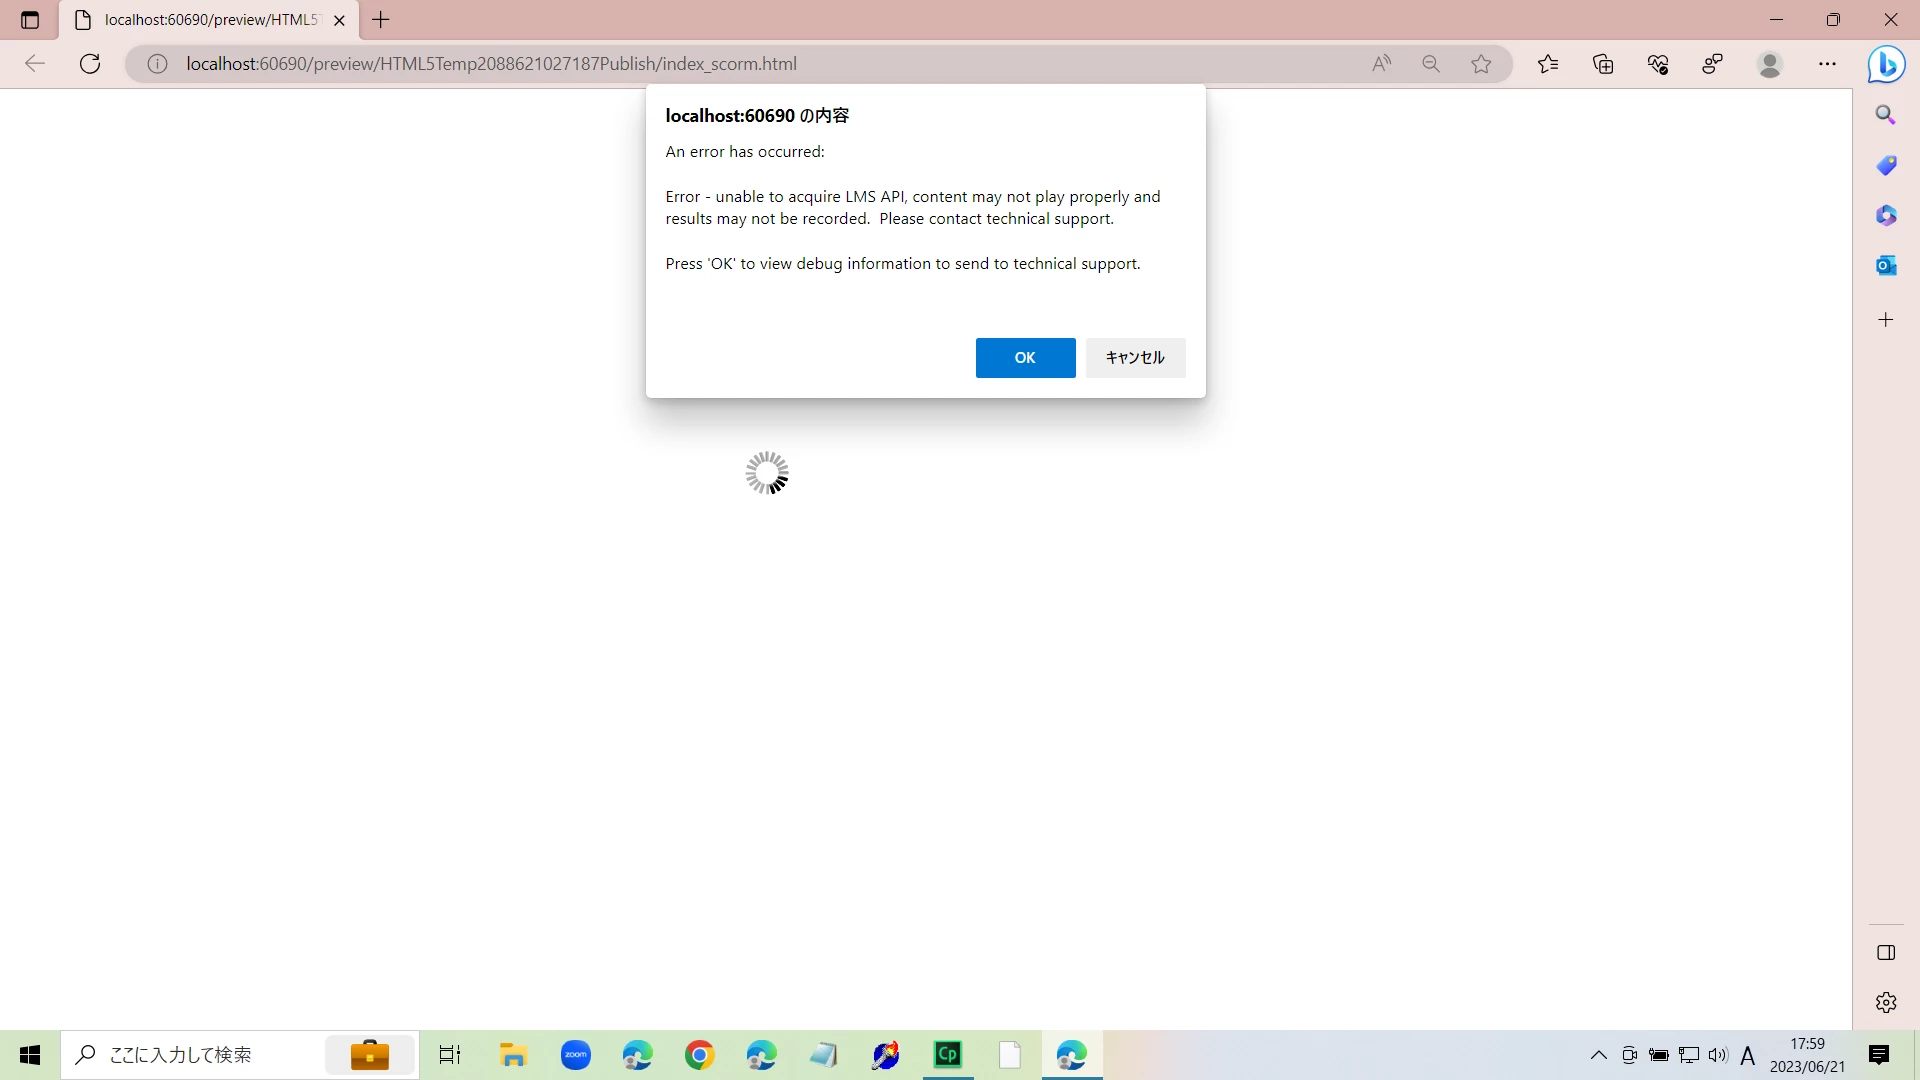Open Edge sidebar settings gear
This screenshot has height=1080, width=1920.
click(1886, 1002)
